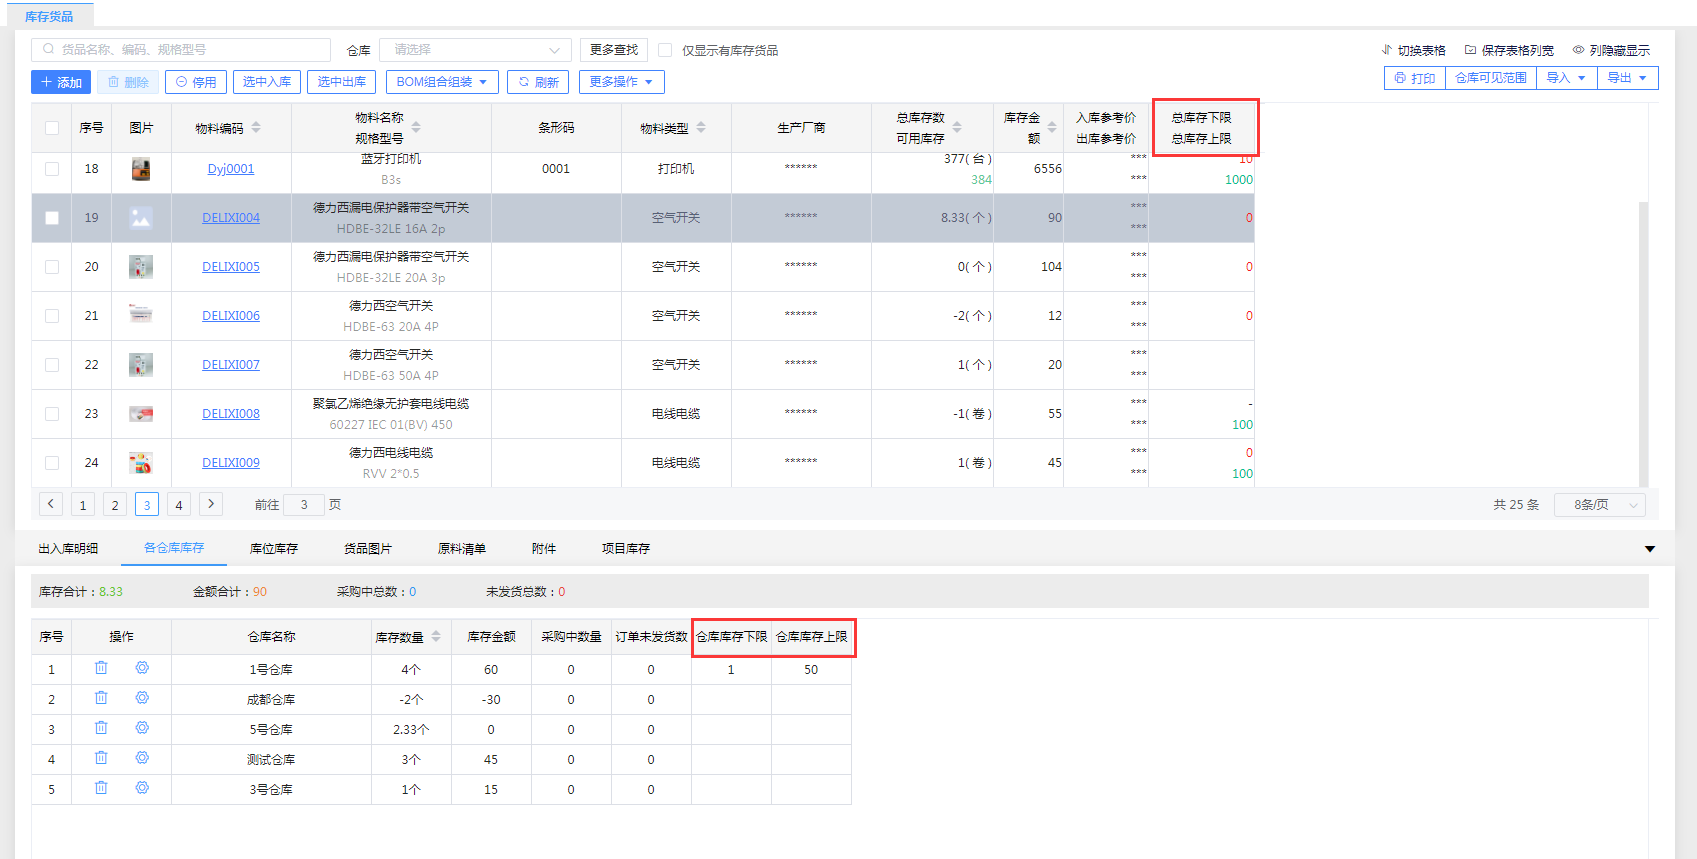This screenshot has height=859, width=1697.
Task: Click the product search input field
Action: [x=181, y=50]
